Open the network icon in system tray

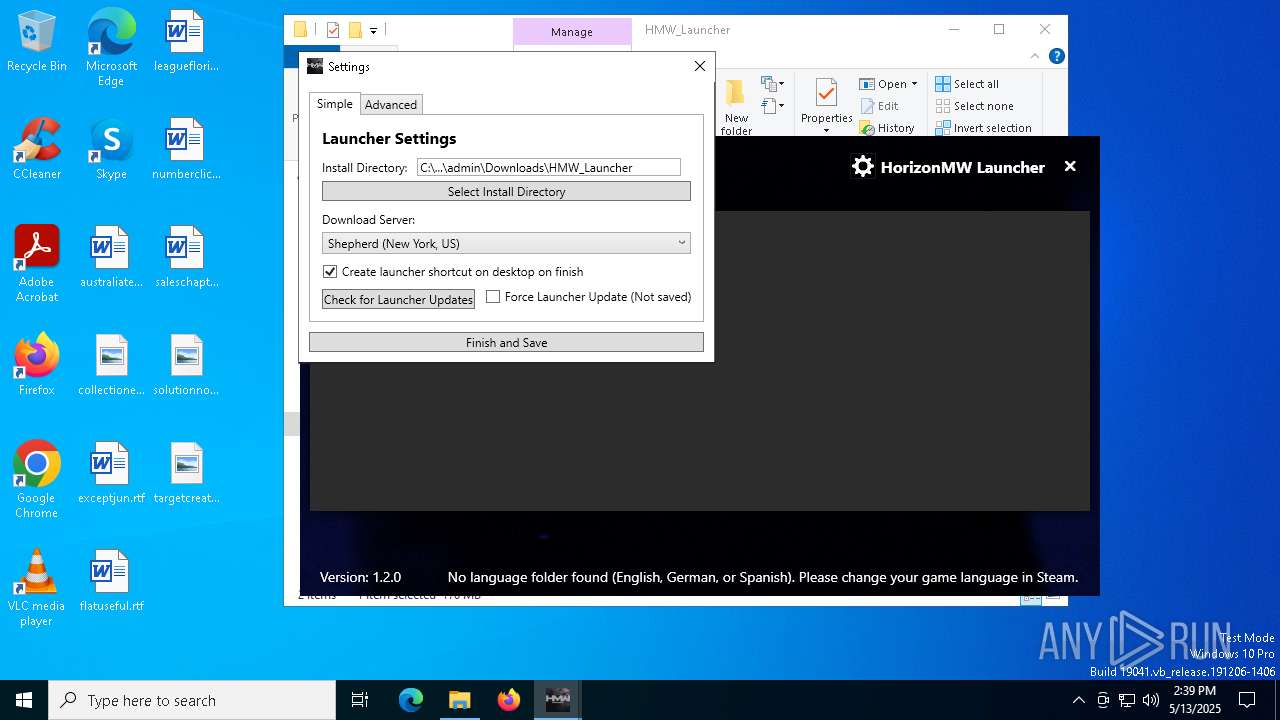click(x=1127, y=700)
